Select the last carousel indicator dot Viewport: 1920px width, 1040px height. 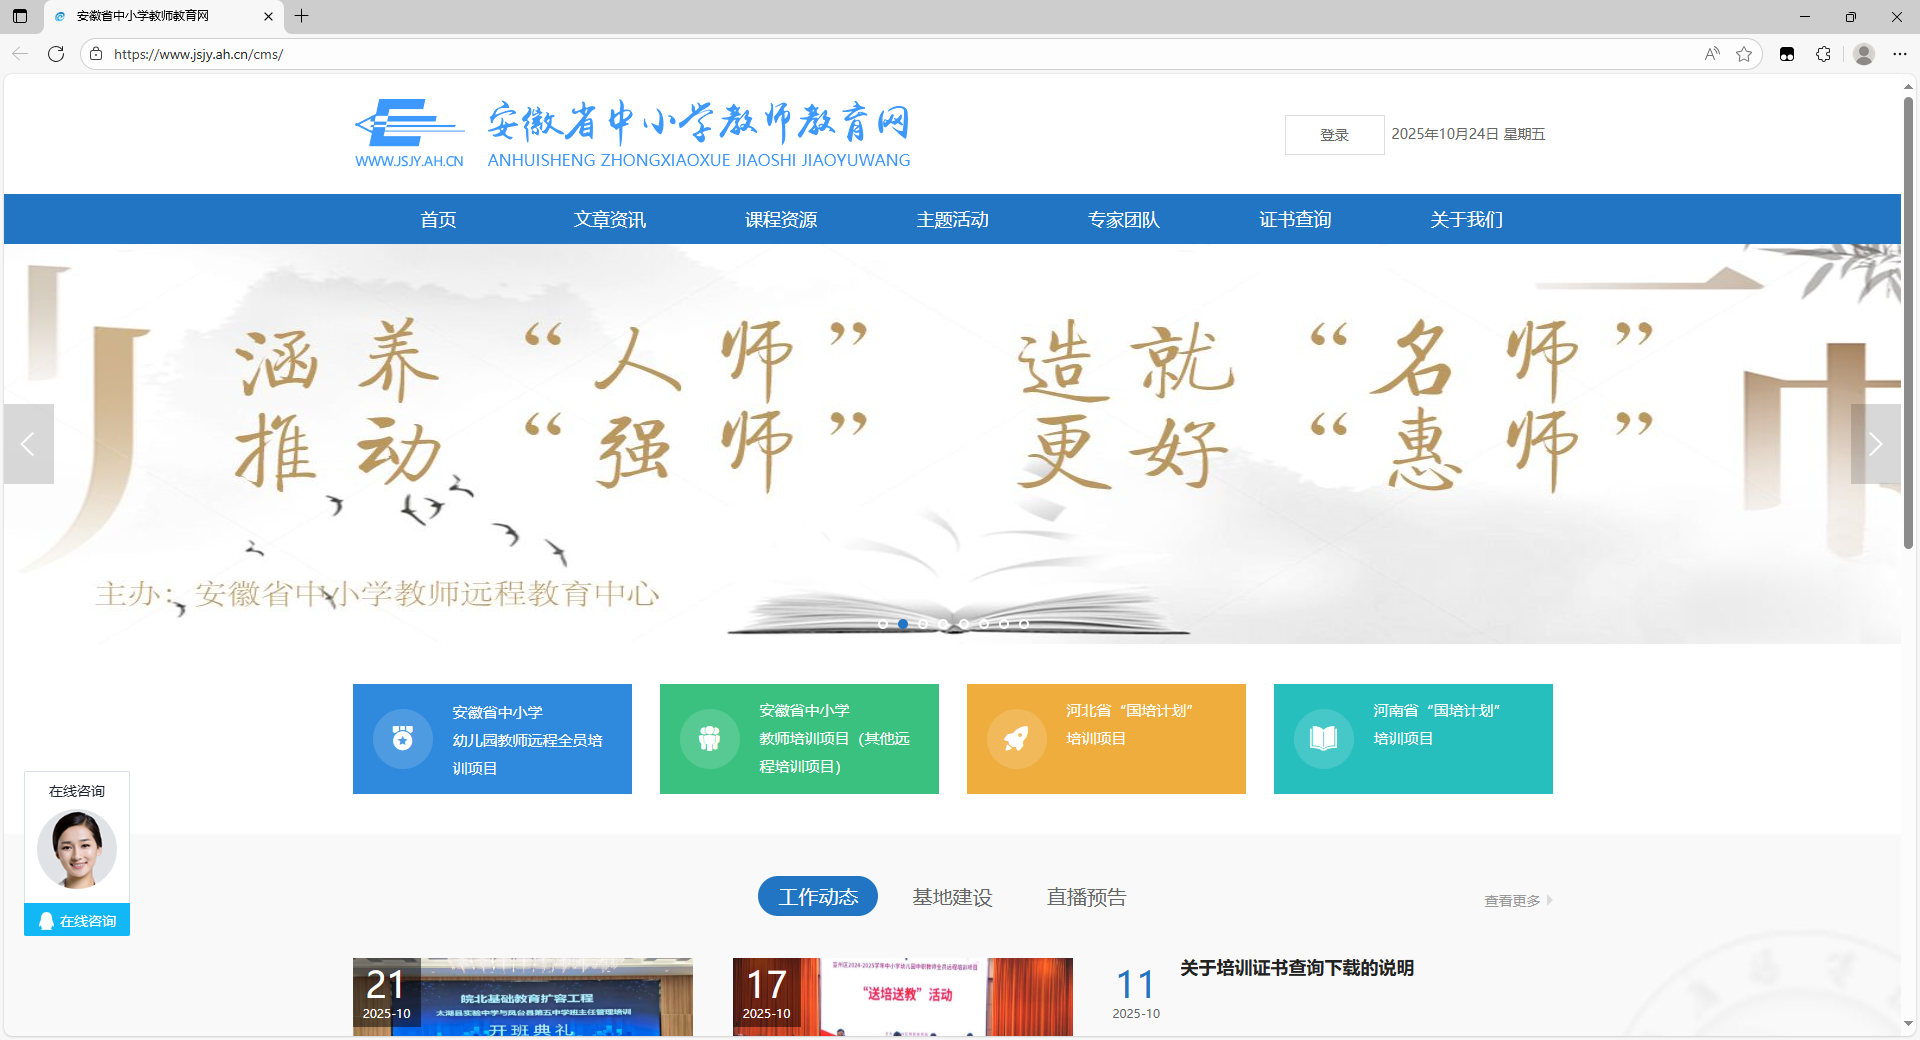click(x=1024, y=624)
